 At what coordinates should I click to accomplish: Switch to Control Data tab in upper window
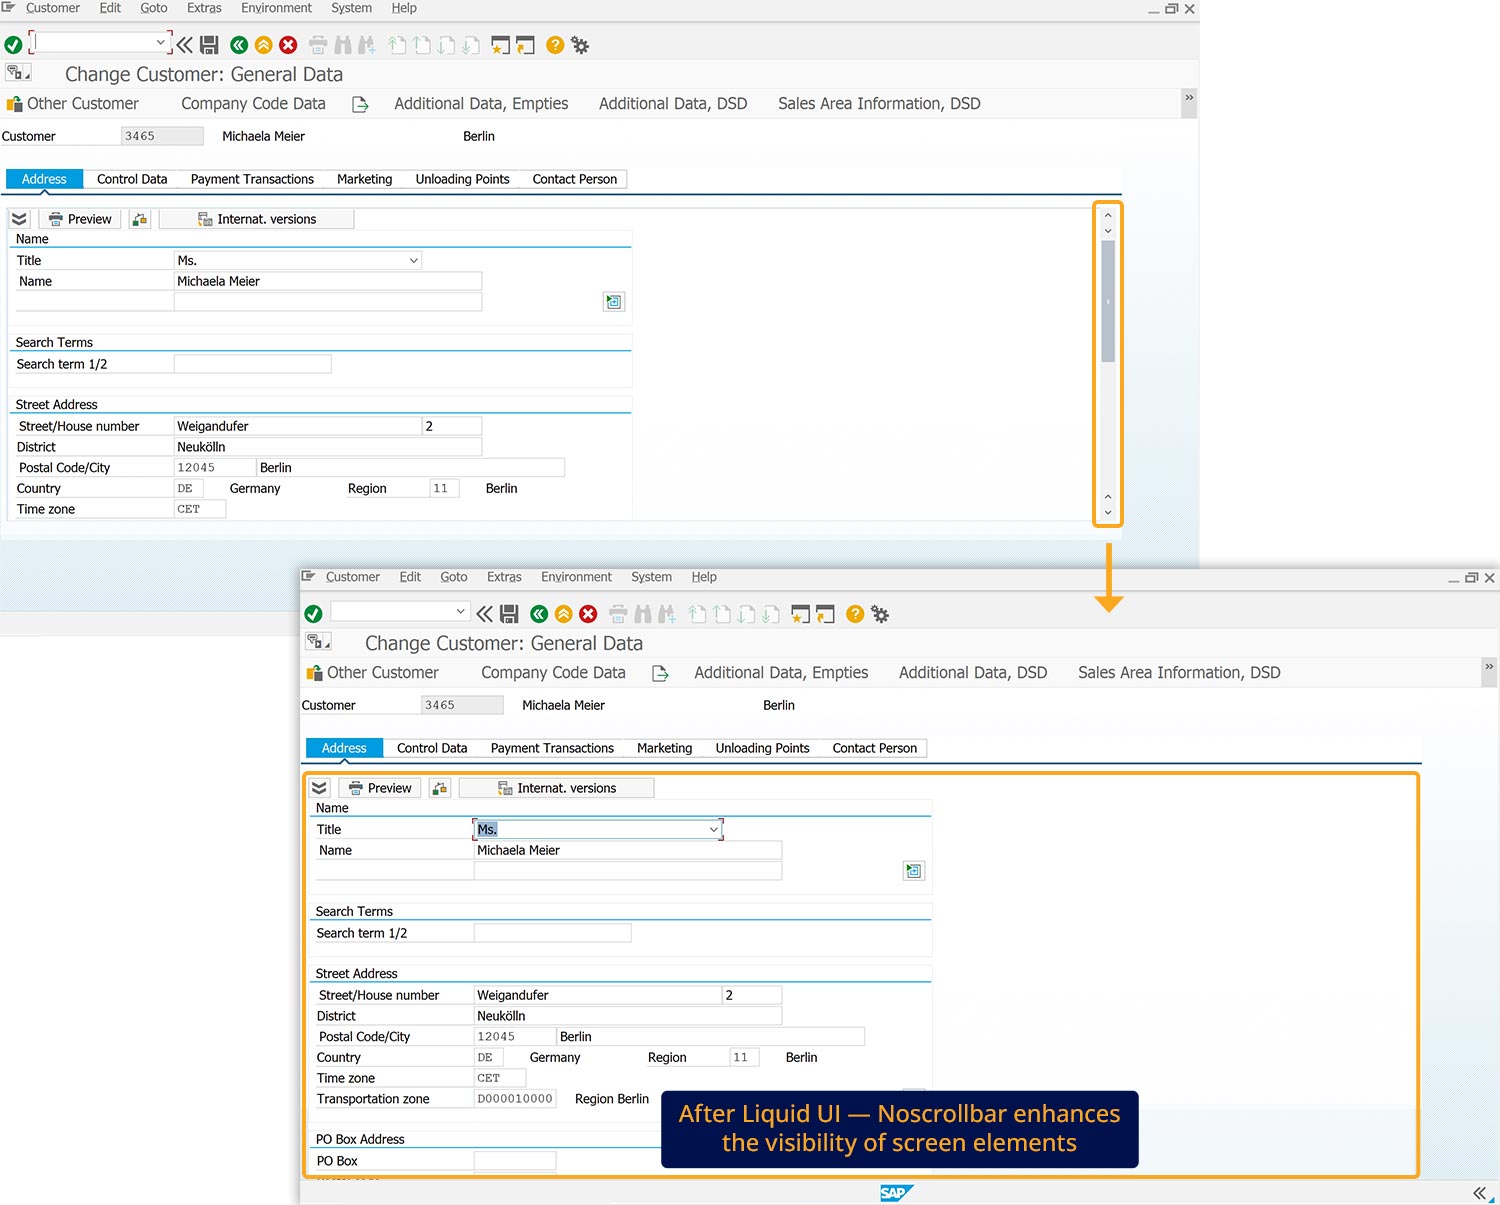132,179
